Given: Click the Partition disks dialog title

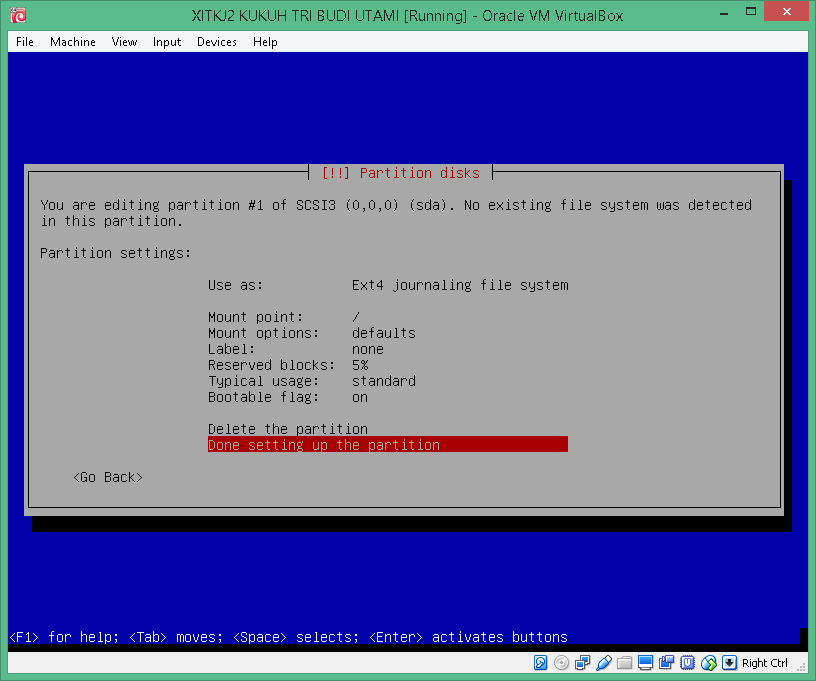Looking at the screenshot, I should coord(400,173).
